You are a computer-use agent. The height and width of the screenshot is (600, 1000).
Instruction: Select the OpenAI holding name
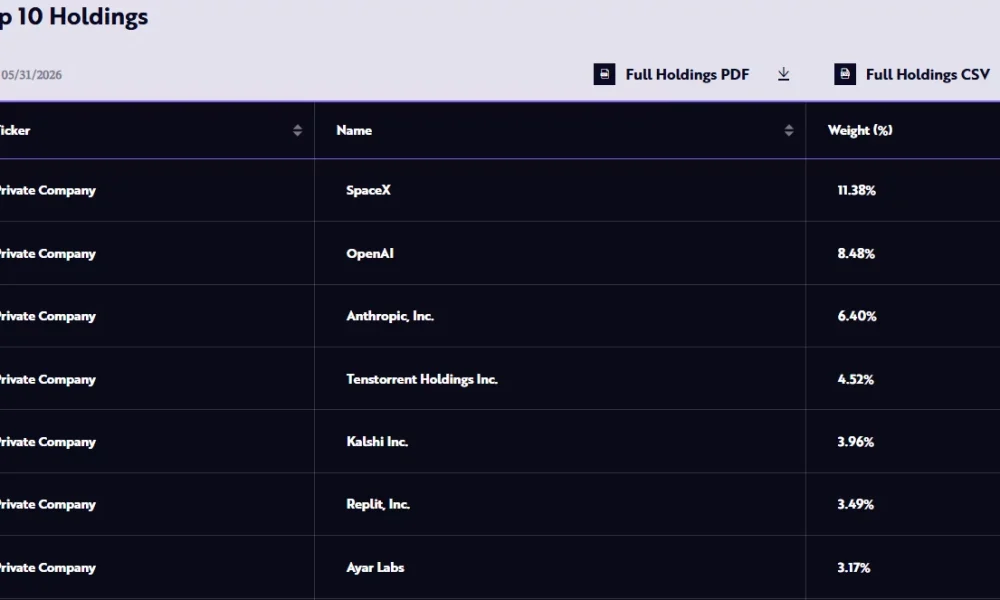click(370, 253)
